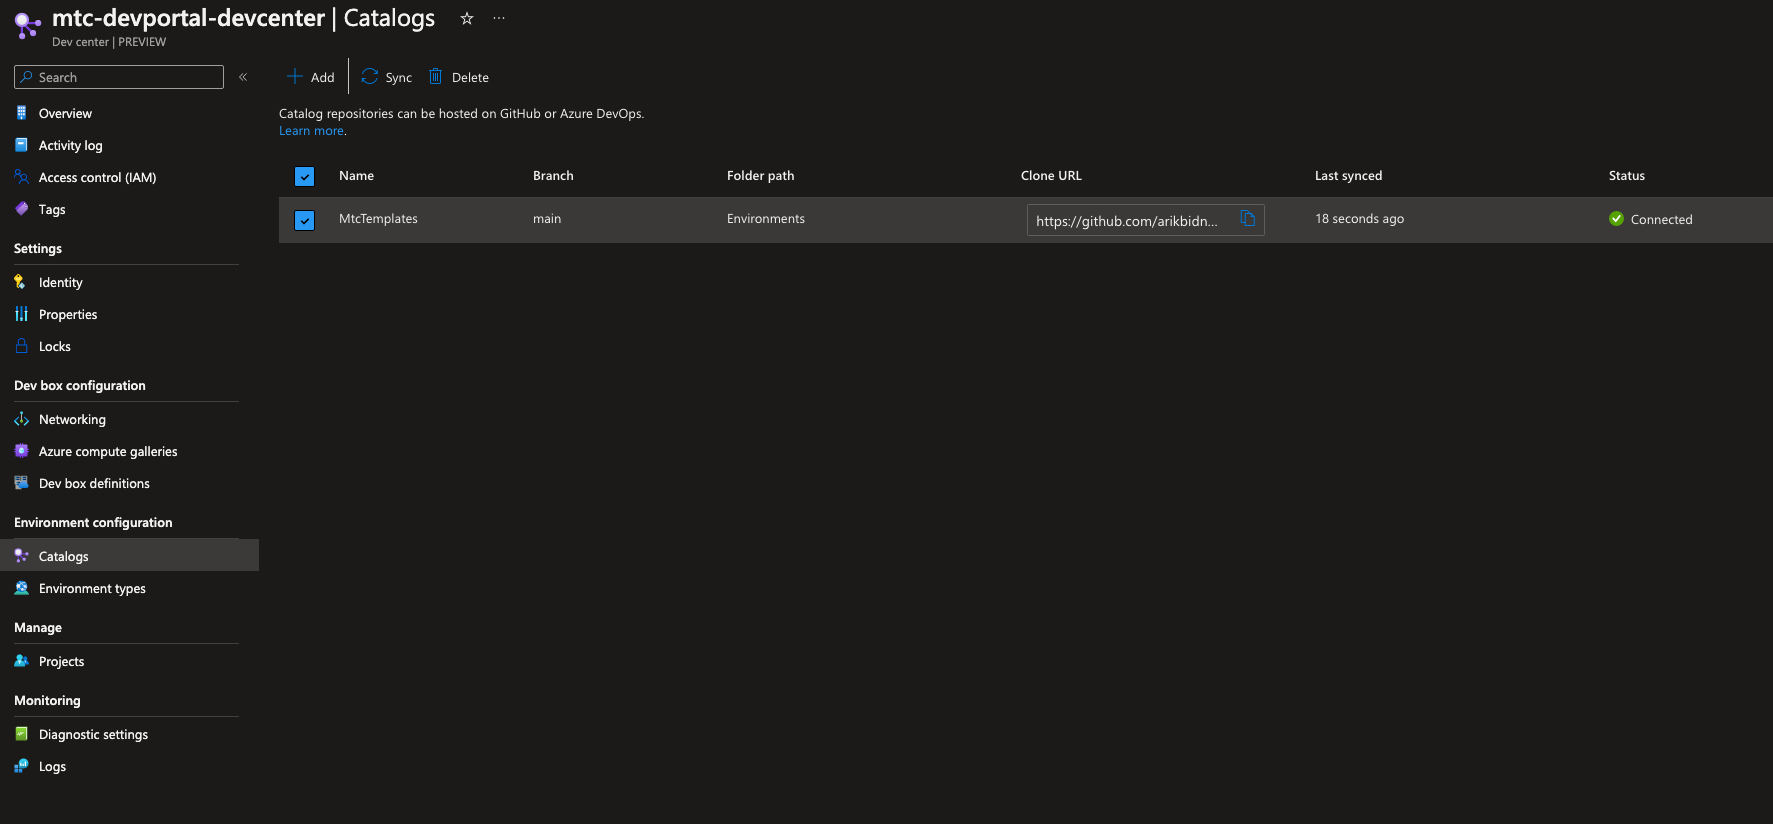Open the Projects page
Viewport: 1773px width, 824px height.
[61, 661]
